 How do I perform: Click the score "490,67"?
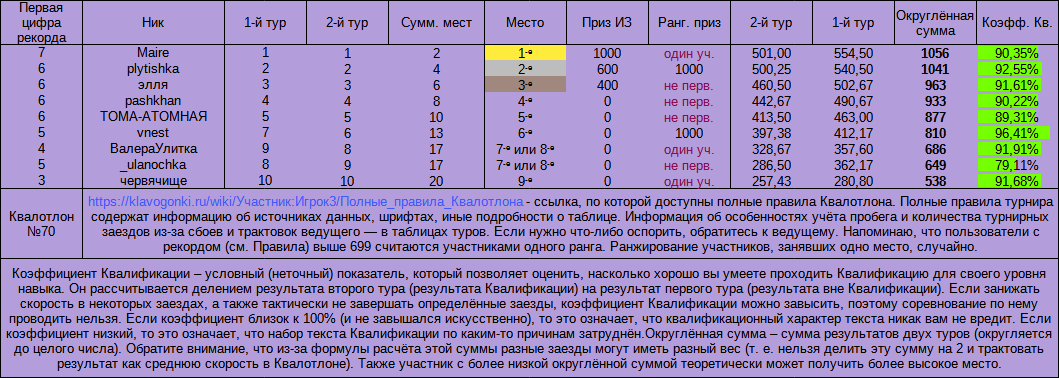[853, 101]
